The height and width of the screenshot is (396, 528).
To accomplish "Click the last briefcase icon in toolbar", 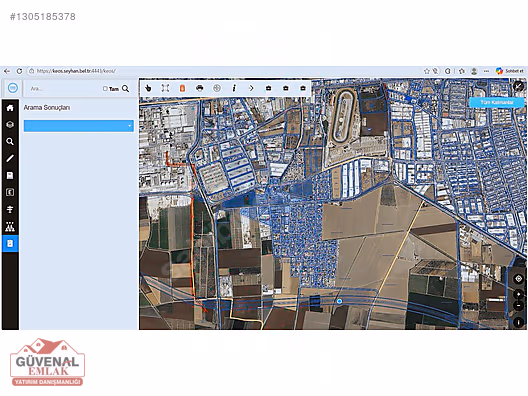I will (303, 88).
